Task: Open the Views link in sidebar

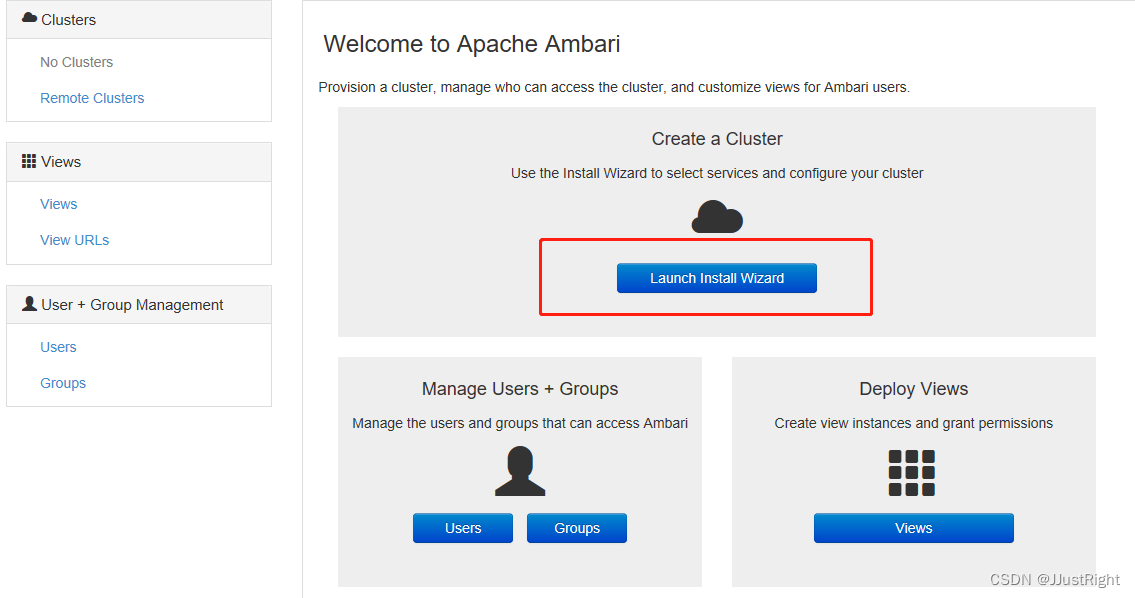Action: (x=59, y=204)
